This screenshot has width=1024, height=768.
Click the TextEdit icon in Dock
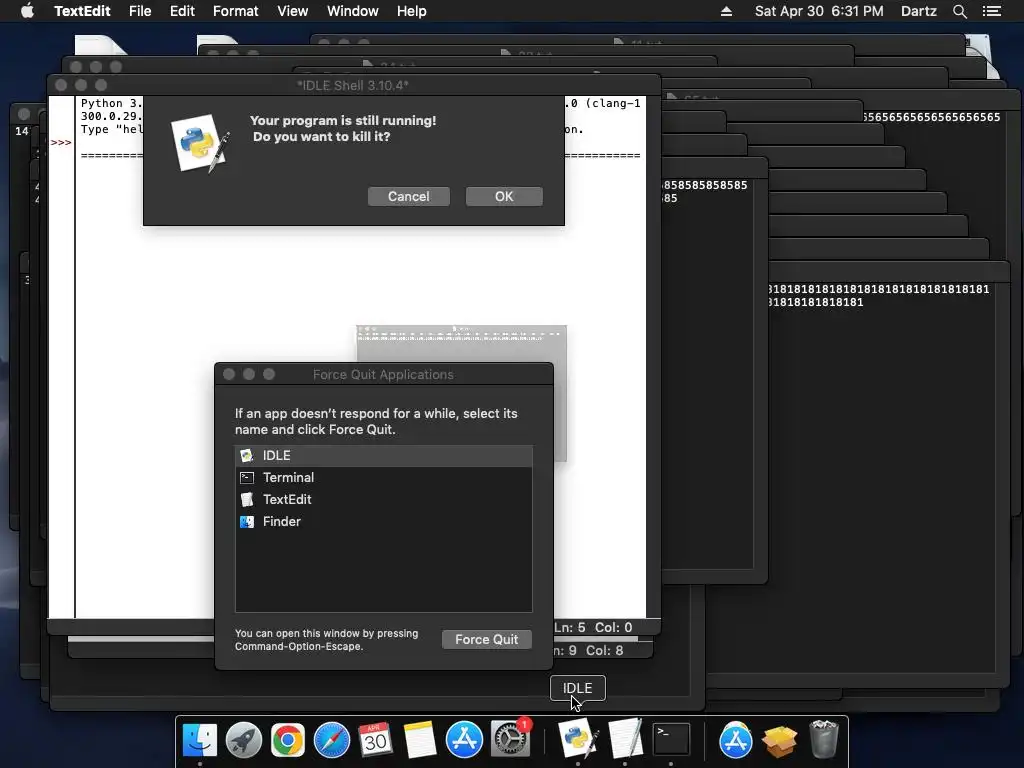coord(625,739)
